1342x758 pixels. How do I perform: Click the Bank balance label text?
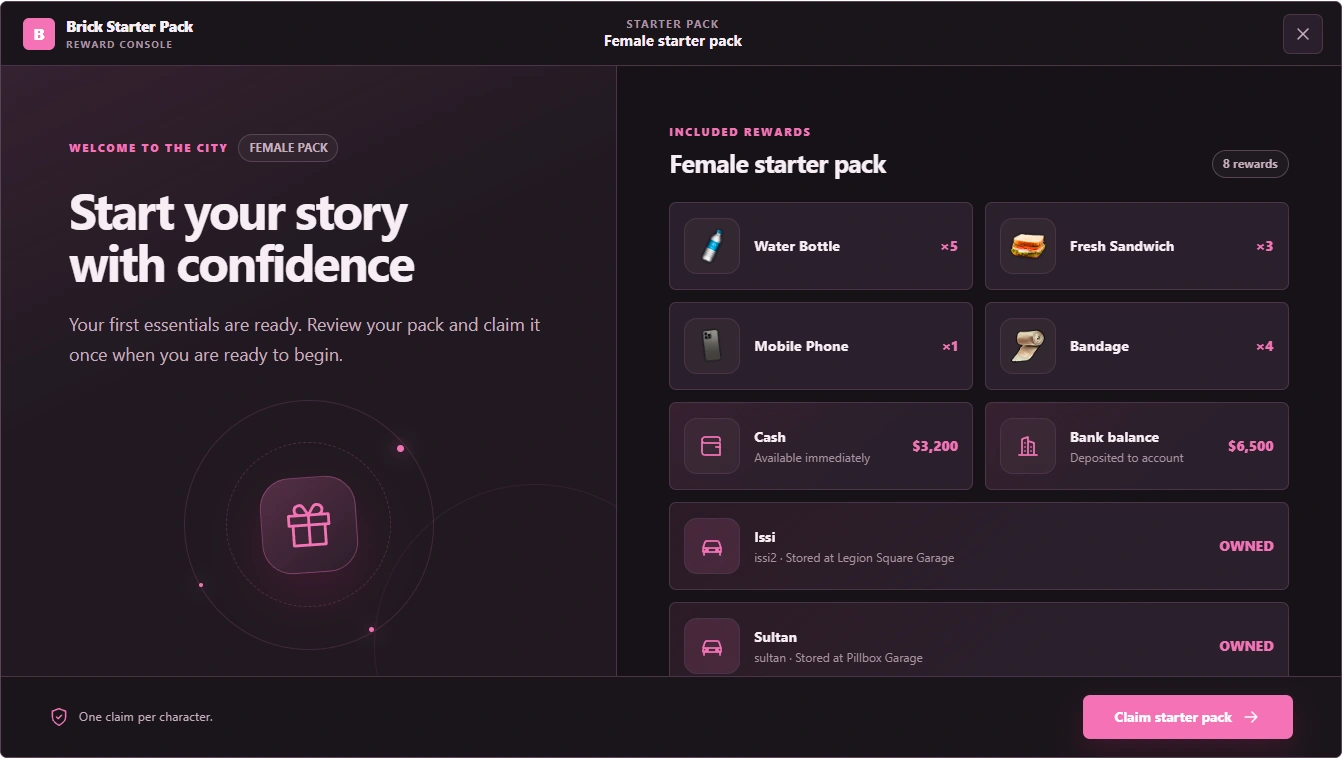pos(1114,437)
